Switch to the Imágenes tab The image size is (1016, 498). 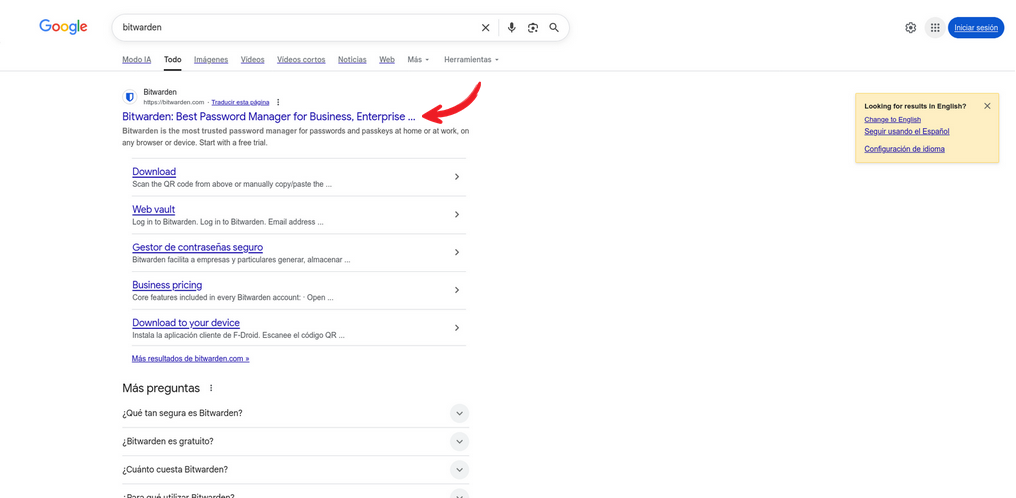[x=211, y=60]
